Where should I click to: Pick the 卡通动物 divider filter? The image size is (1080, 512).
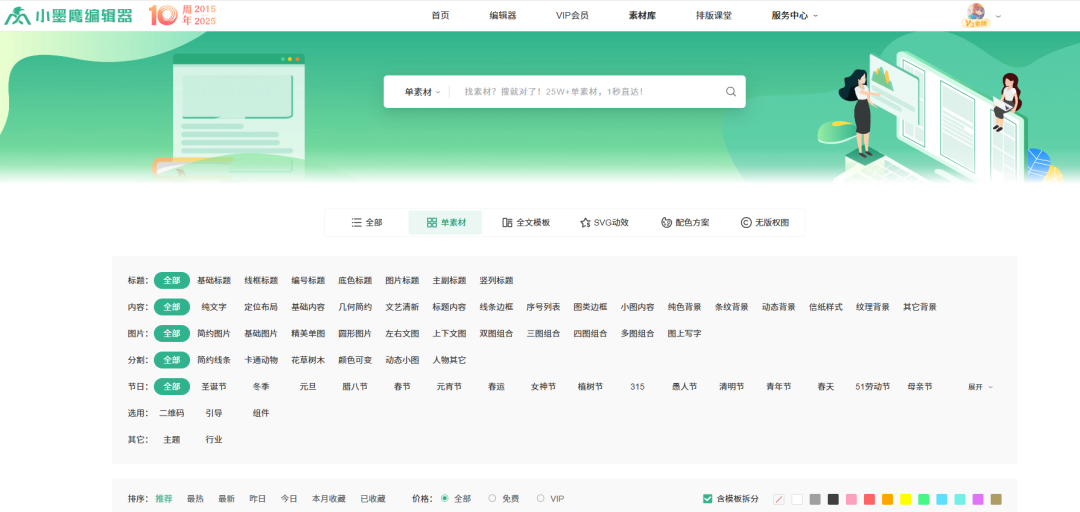pos(261,360)
